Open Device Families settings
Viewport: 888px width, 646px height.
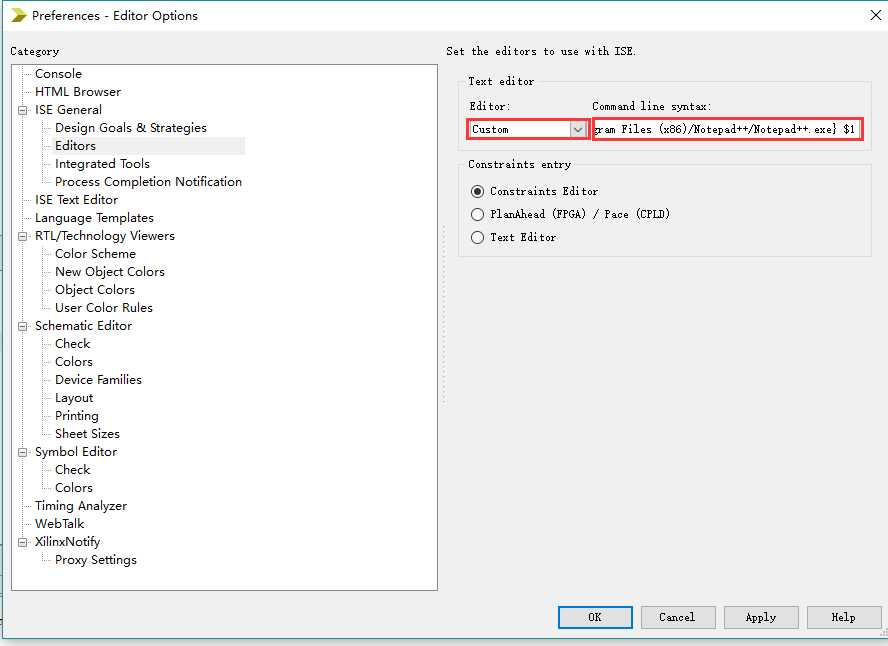click(x=99, y=380)
